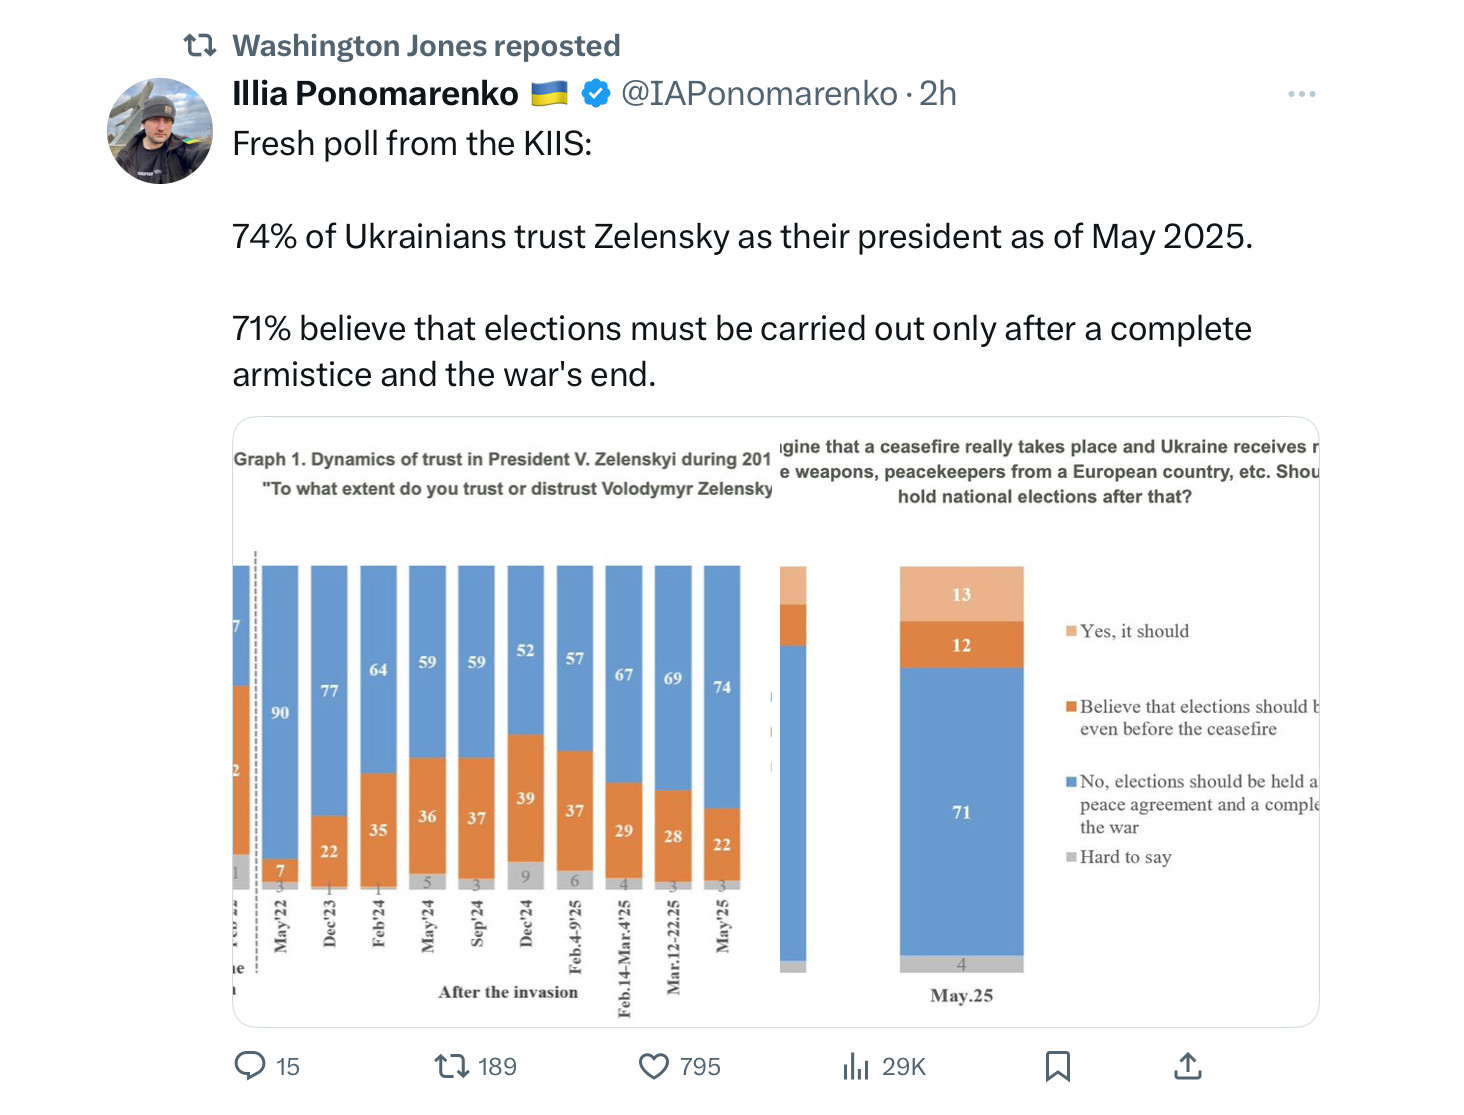Open view analytics bar chart icon
Screen dimensions: 1464x1115
pos(856,1066)
